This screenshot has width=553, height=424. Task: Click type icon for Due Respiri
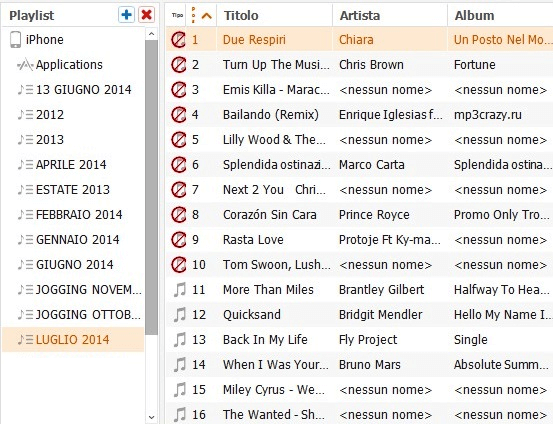pyautogui.click(x=178, y=40)
